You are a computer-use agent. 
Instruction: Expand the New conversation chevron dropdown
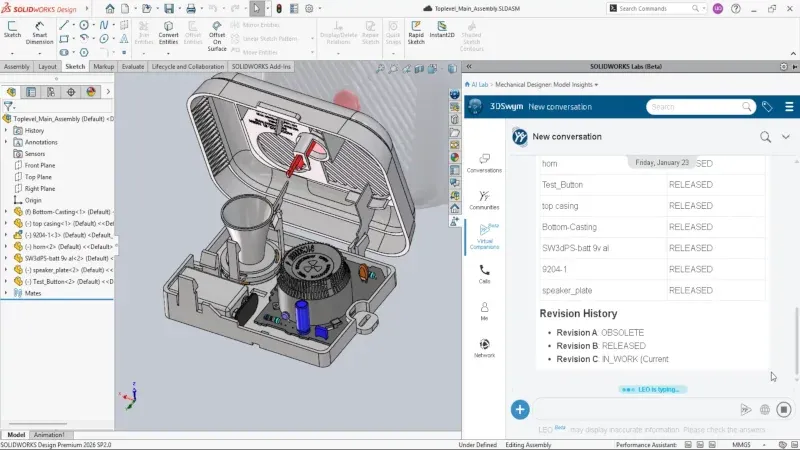pos(786,137)
